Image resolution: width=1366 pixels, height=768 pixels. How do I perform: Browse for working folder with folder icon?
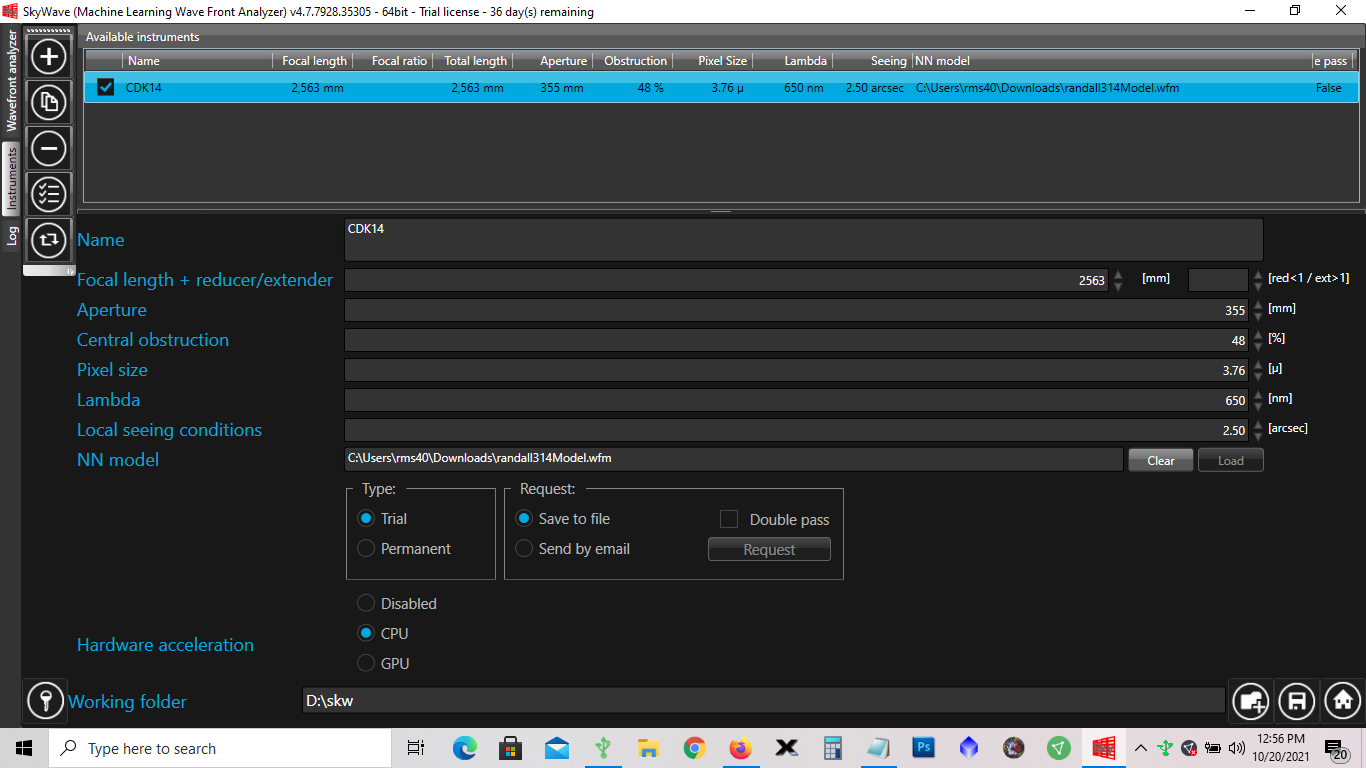point(1251,700)
